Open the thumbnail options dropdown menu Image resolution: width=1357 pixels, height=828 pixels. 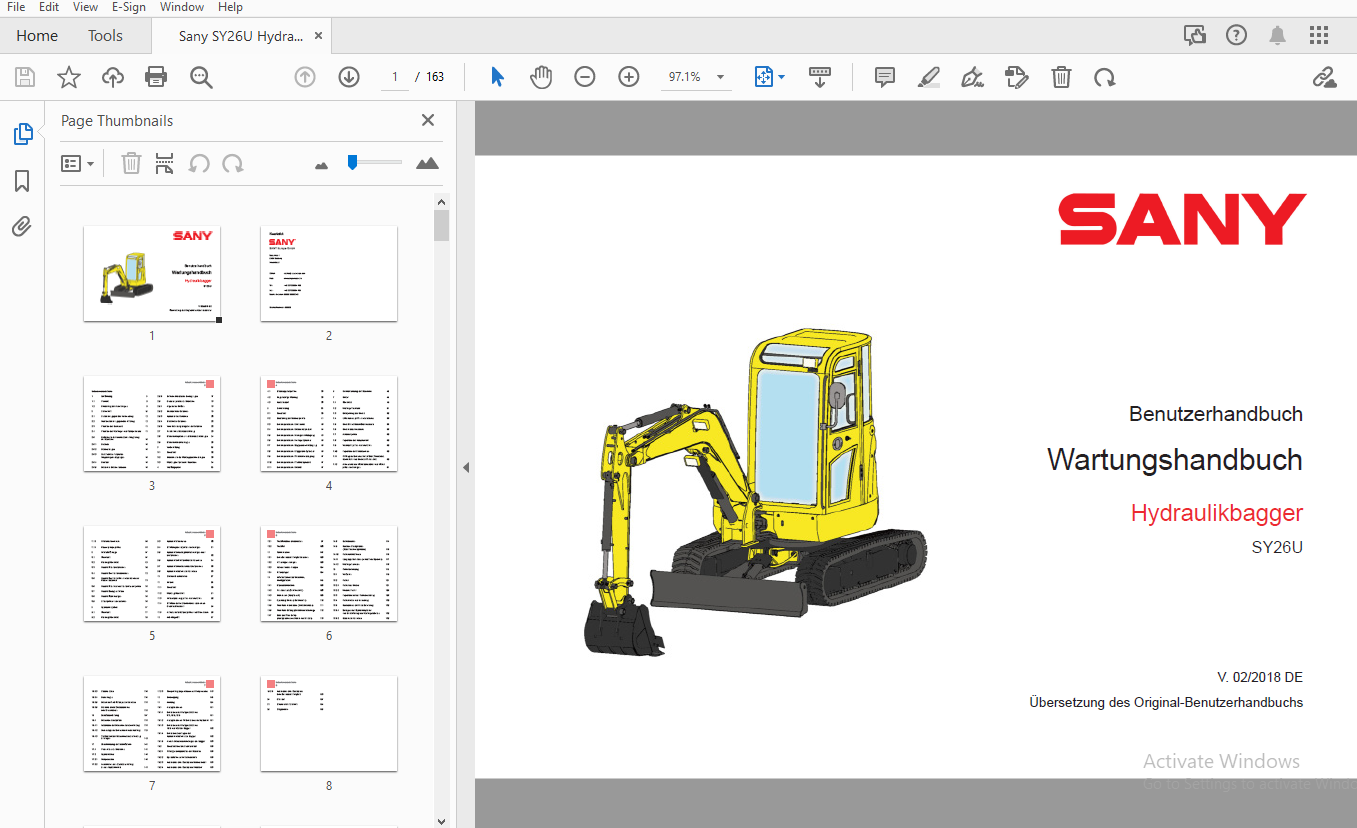(77, 163)
